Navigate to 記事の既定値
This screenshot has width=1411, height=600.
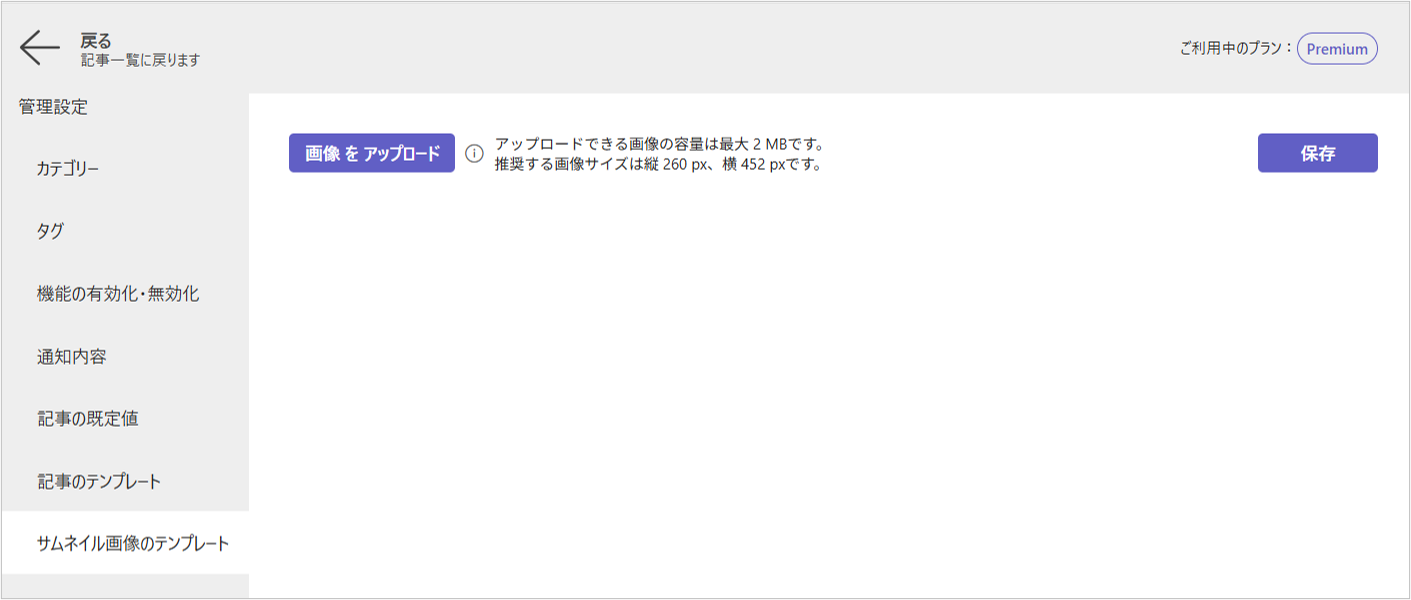87,419
